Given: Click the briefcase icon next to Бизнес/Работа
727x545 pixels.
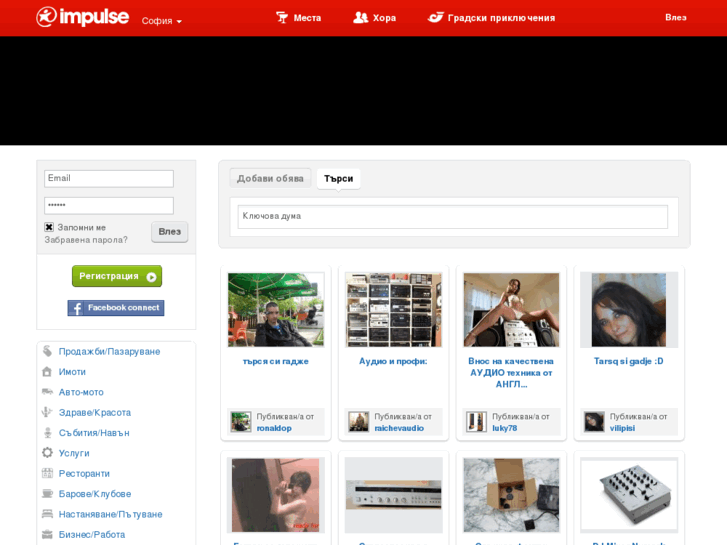Looking at the screenshot, I should pyautogui.click(x=47, y=534).
